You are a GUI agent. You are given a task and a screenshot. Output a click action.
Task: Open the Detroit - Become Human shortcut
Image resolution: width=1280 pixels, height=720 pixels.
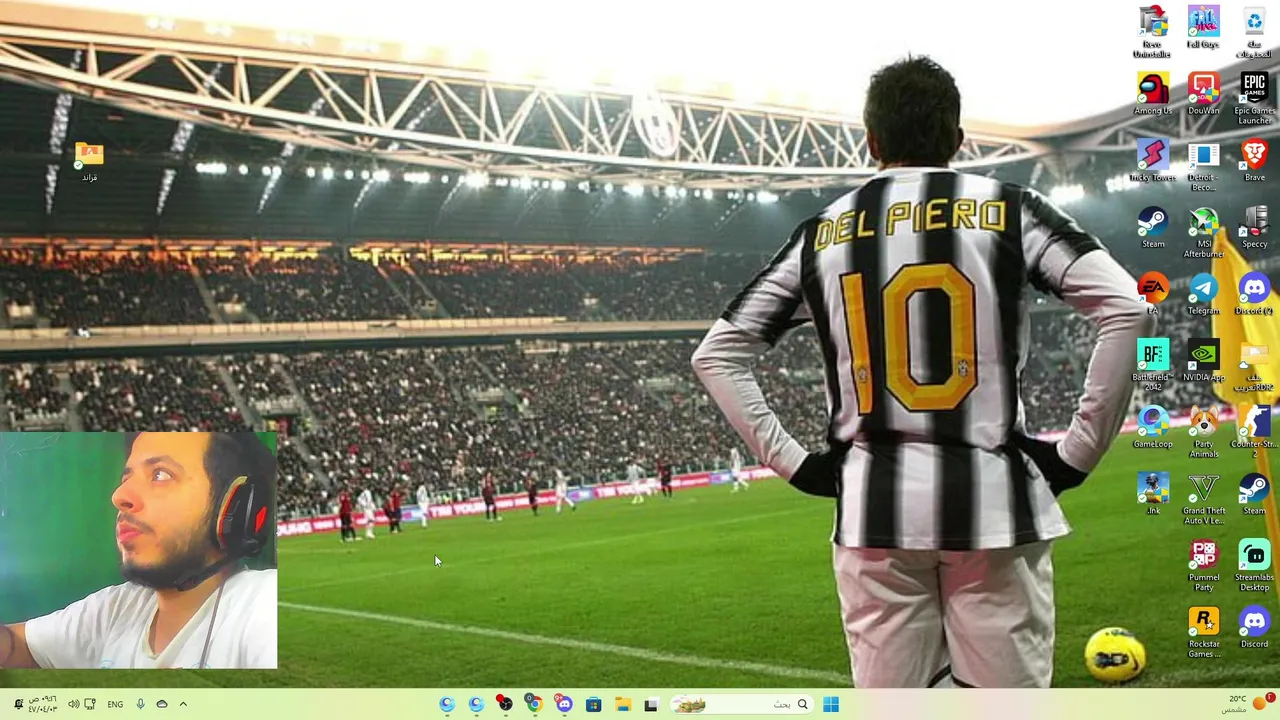click(1203, 165)
